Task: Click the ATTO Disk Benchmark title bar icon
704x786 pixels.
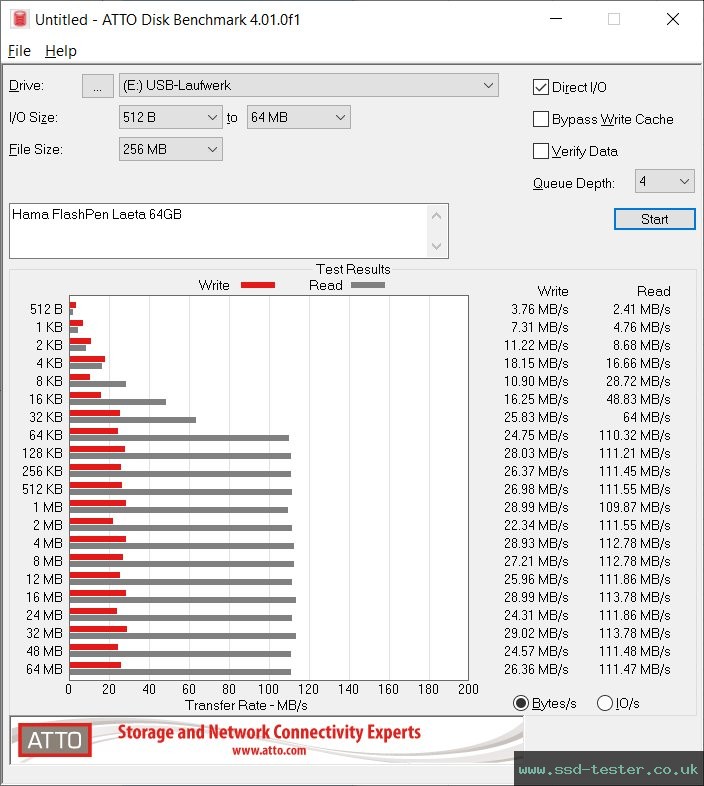Action: pyautogui.click(x=20, y=19)
